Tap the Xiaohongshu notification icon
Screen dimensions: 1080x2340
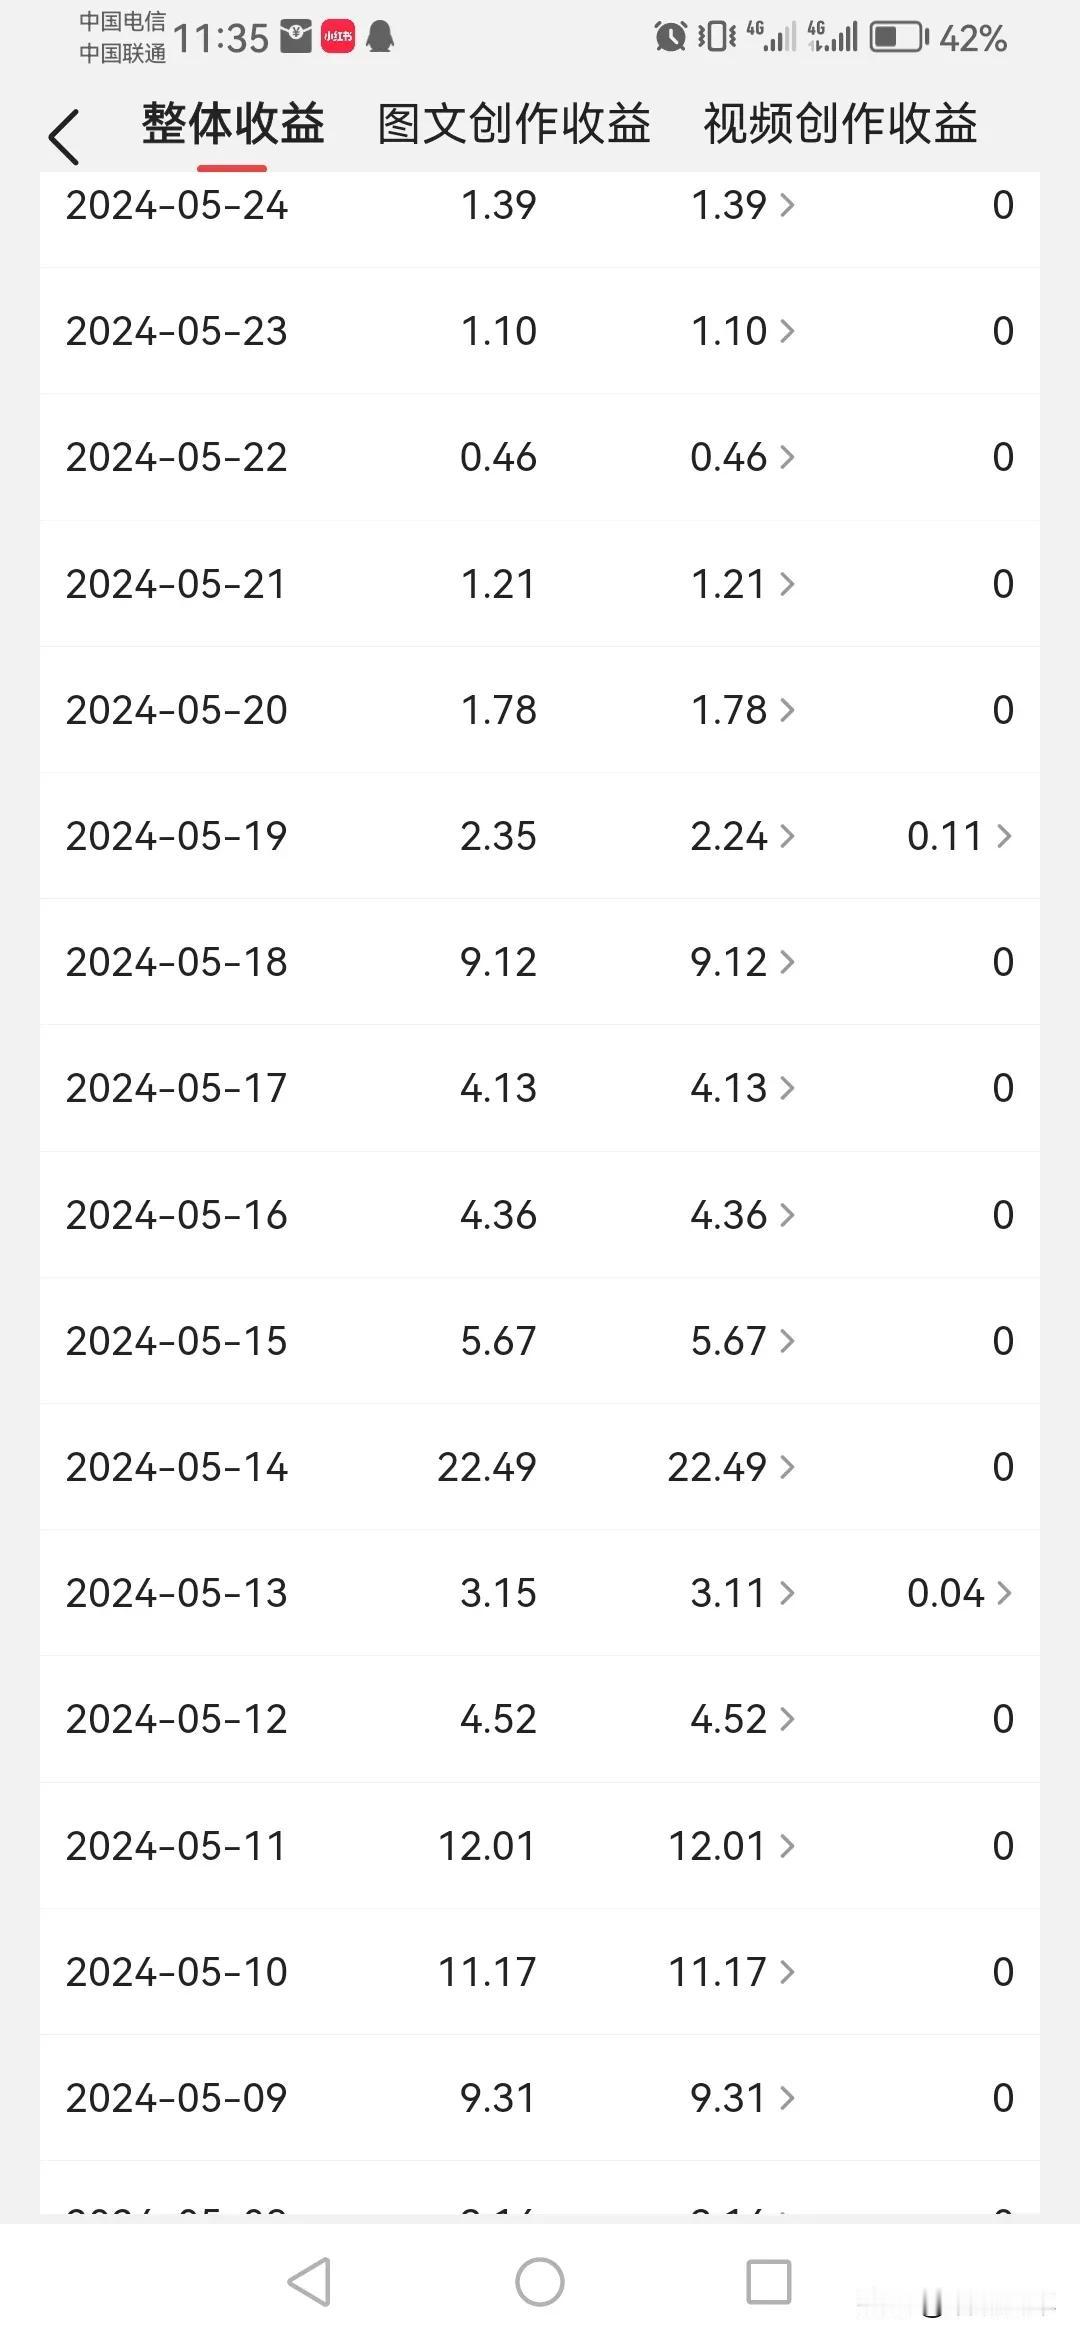[x=337, y=37]
